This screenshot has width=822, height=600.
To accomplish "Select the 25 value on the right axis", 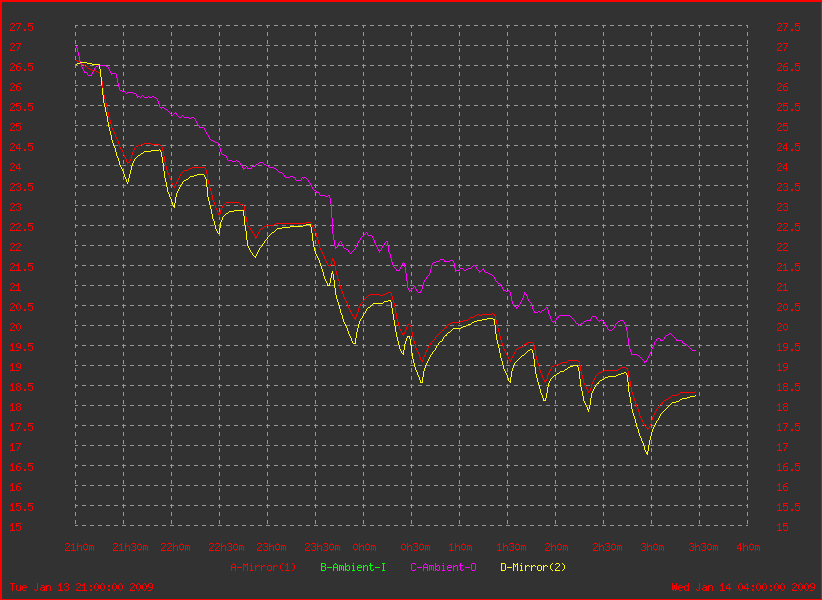I will pyautogui.click(x=782, y=127).
